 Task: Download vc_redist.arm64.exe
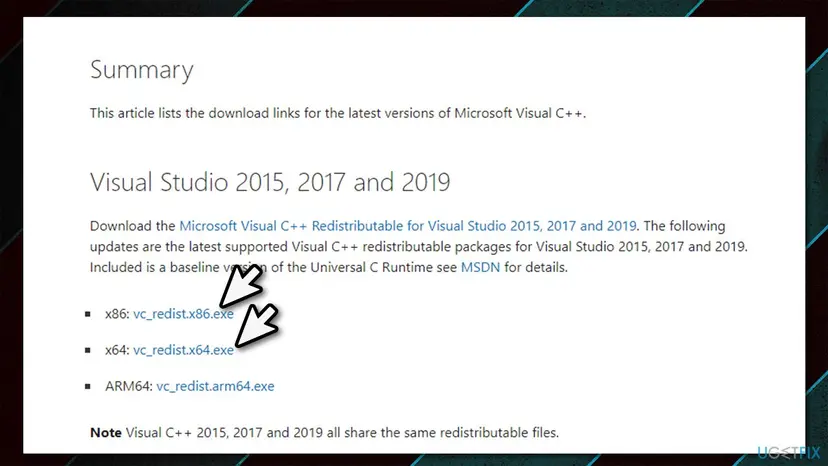pos(215,386)
